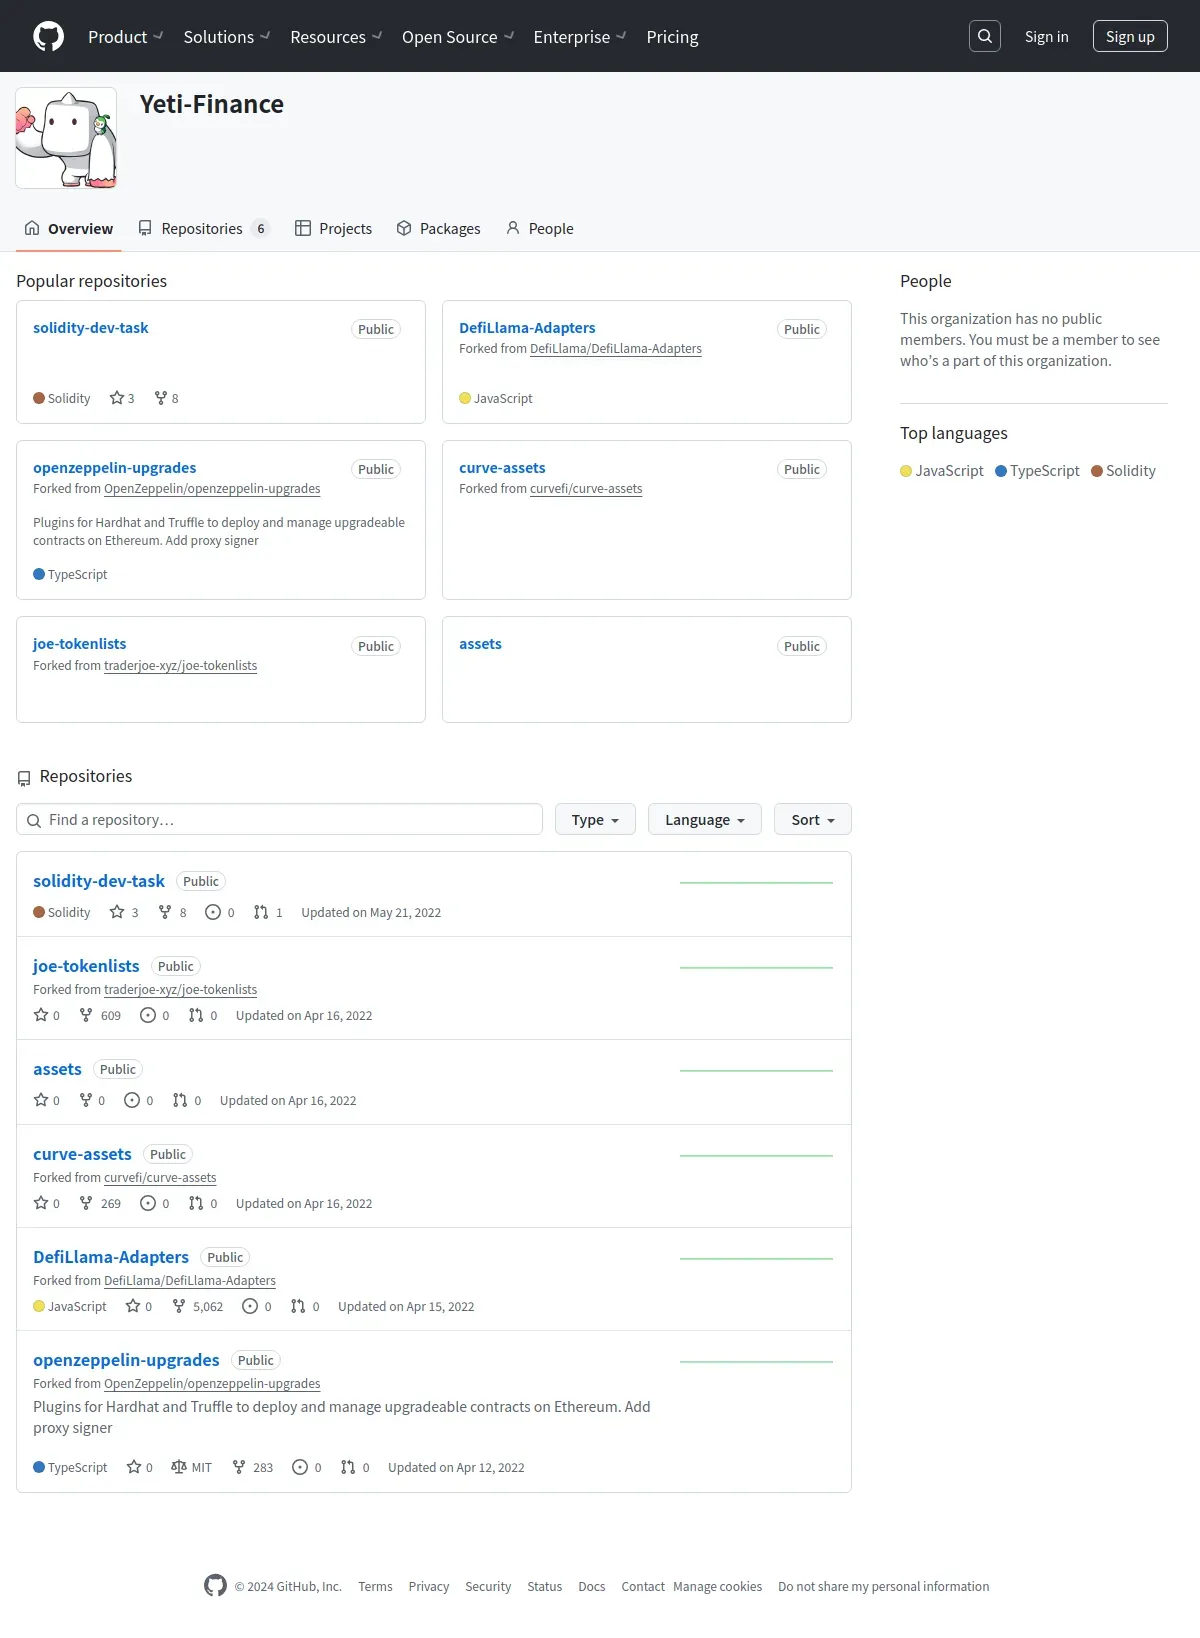Click Manage cookies in footer
Viewport: 1200px width, 1638px height.
tap(717, 1587)
